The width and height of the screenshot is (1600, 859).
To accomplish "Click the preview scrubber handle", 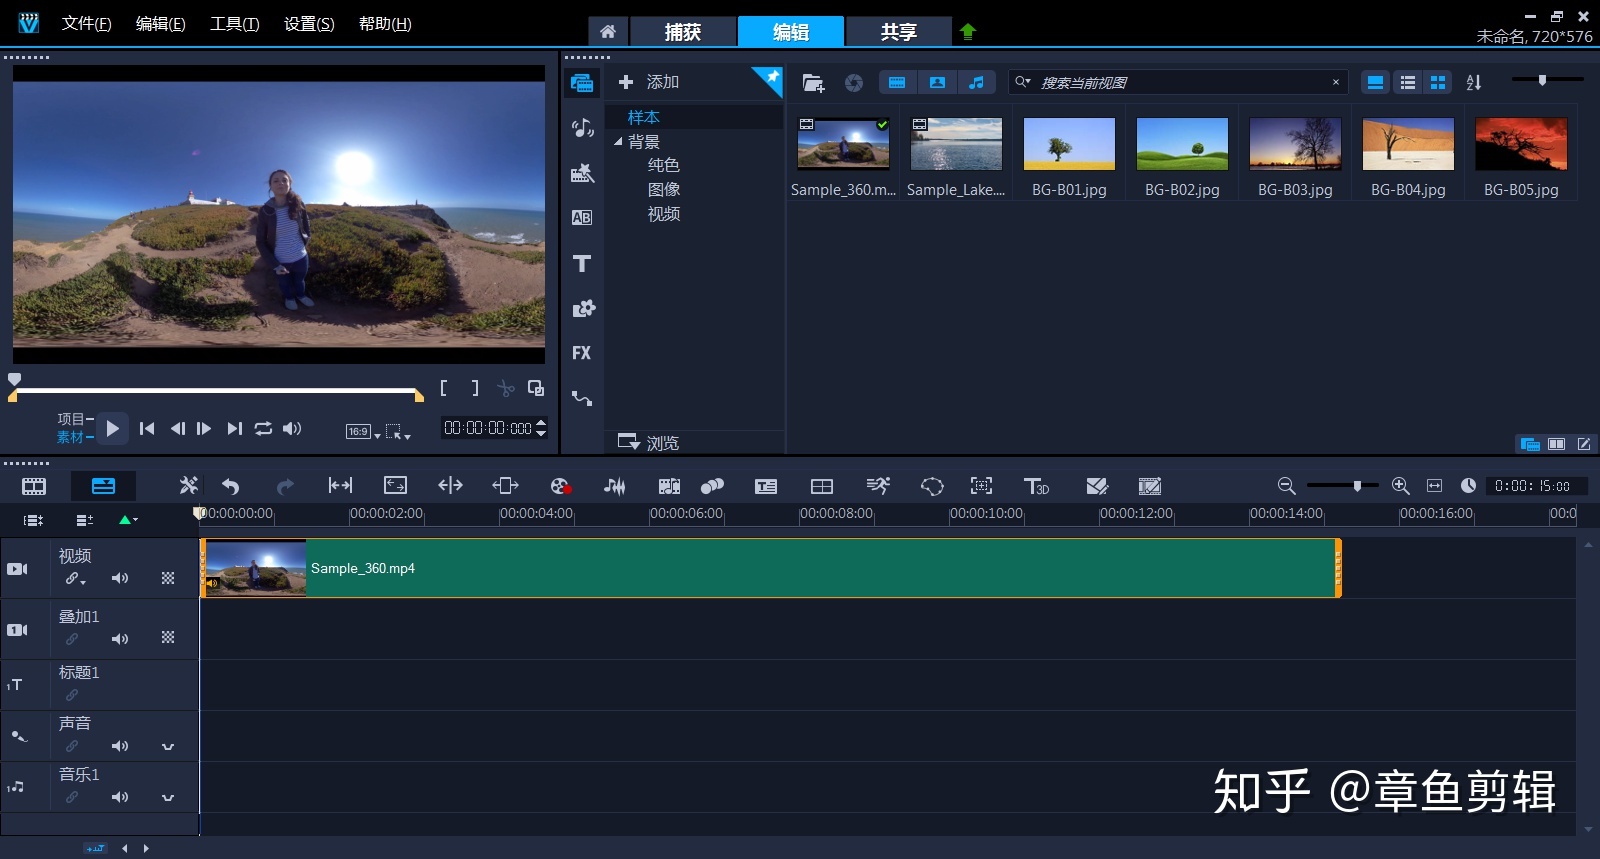I will point(14,379).
